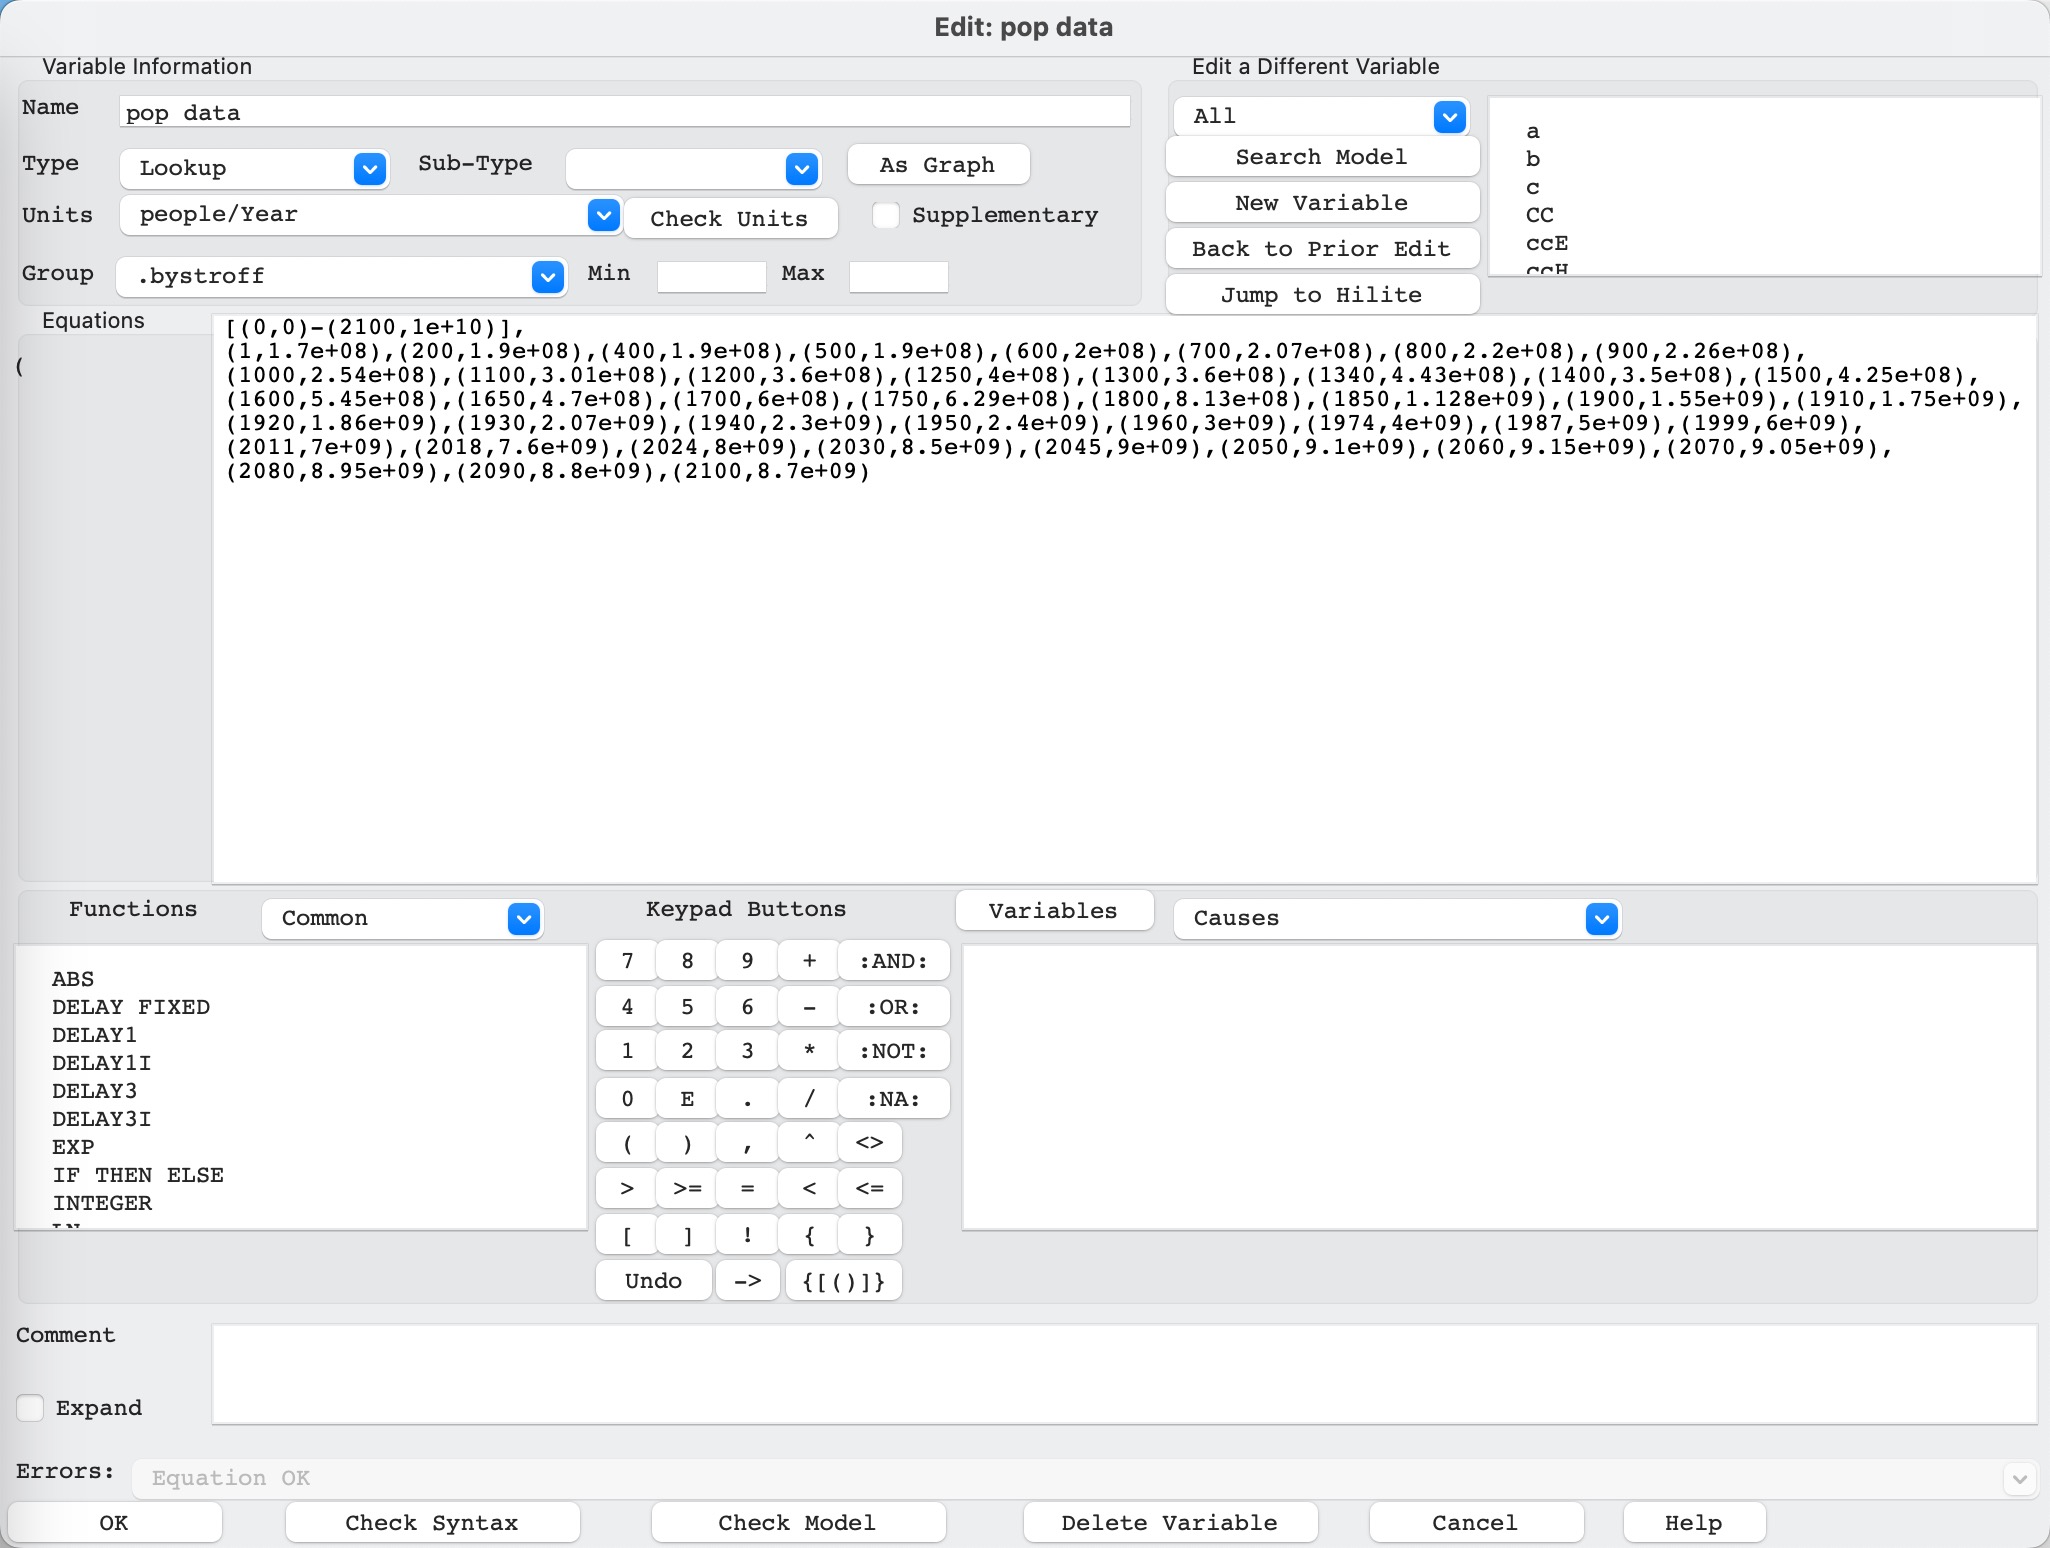Select variable CC in the list
This screenshot has height=1548, width=2050.
(x=1540, y=215)
